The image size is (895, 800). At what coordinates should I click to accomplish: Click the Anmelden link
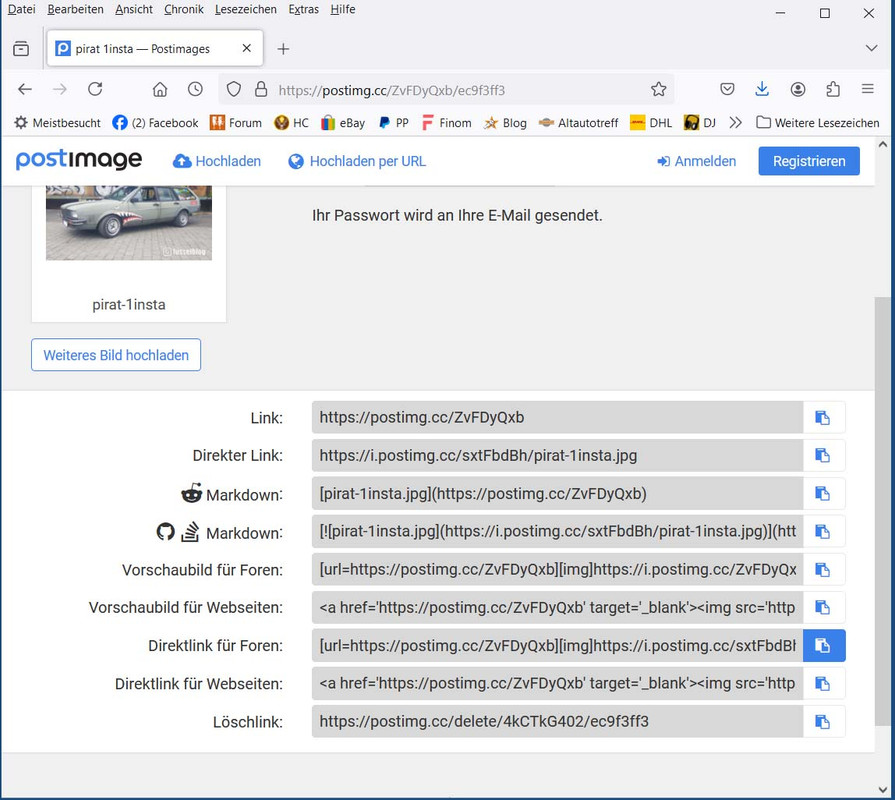[697, 161]
